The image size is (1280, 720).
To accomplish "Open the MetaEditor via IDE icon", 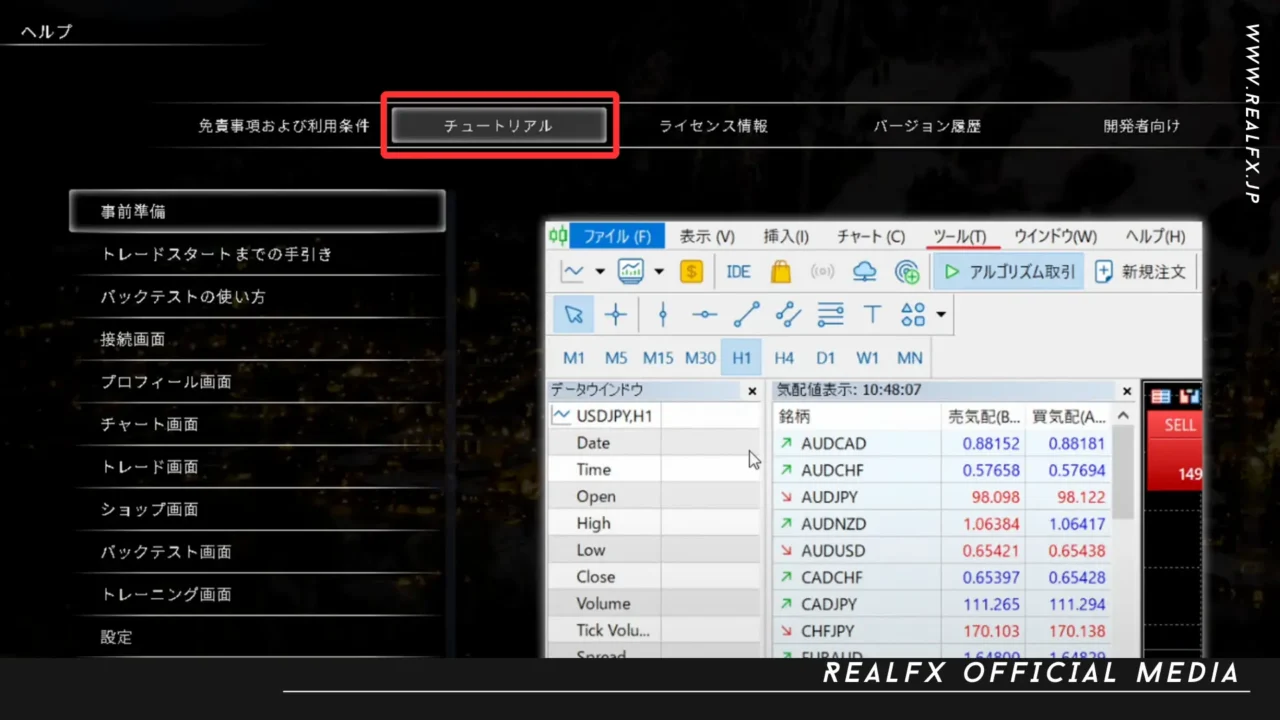I will [738, 271].
